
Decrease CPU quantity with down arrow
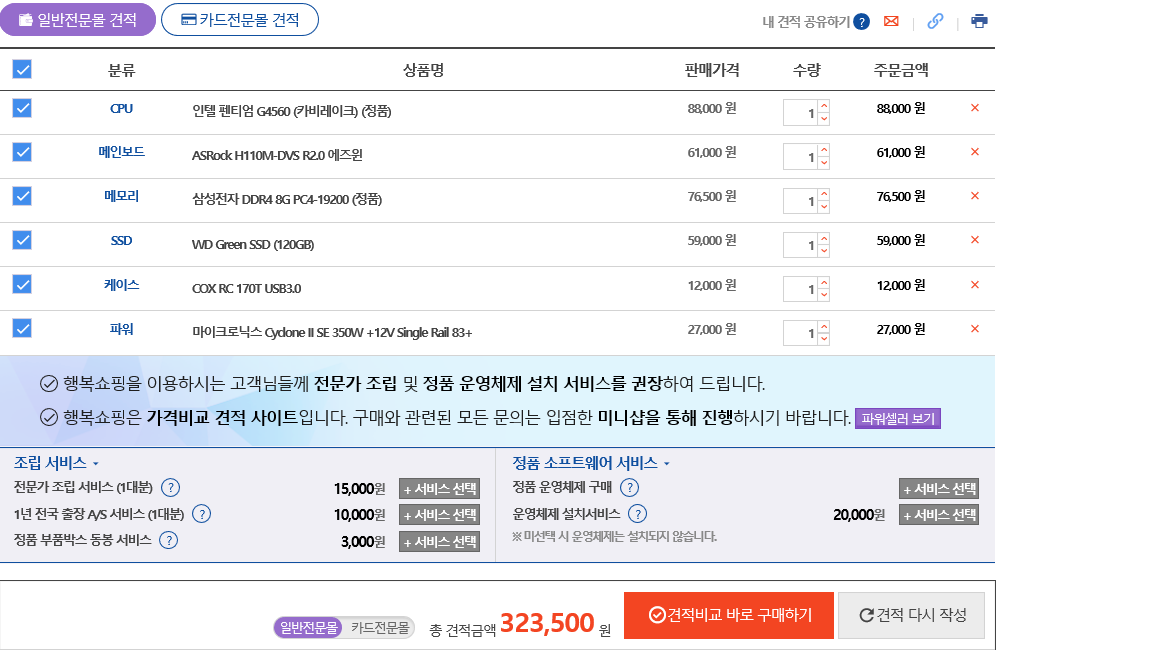pos(824,119)
